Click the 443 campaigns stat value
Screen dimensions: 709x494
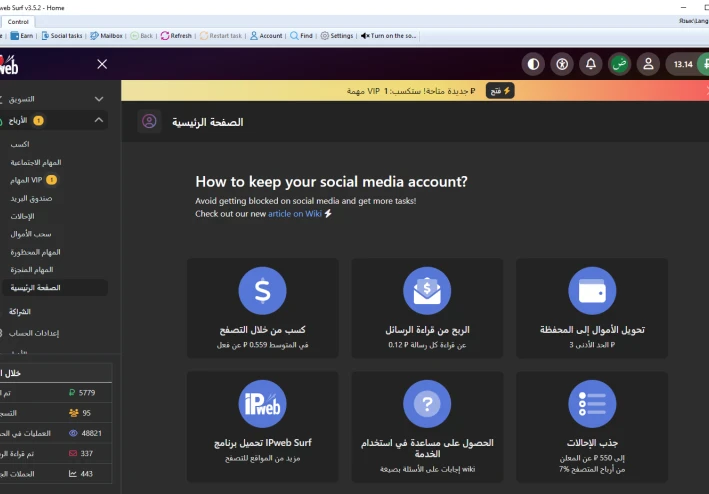pyautogui.click(x=86, y=474)
